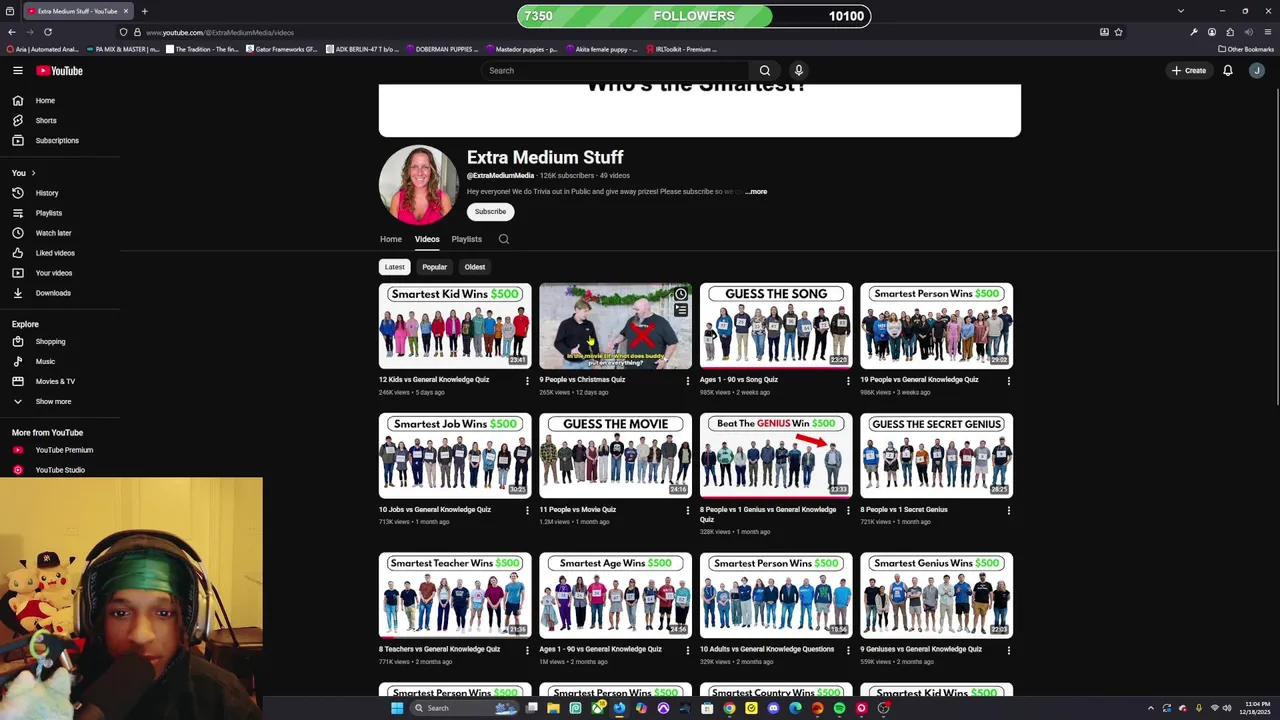Subscribe to Extra Medium Stuff
Screen dimensions: 1280x720
(490, 211)
